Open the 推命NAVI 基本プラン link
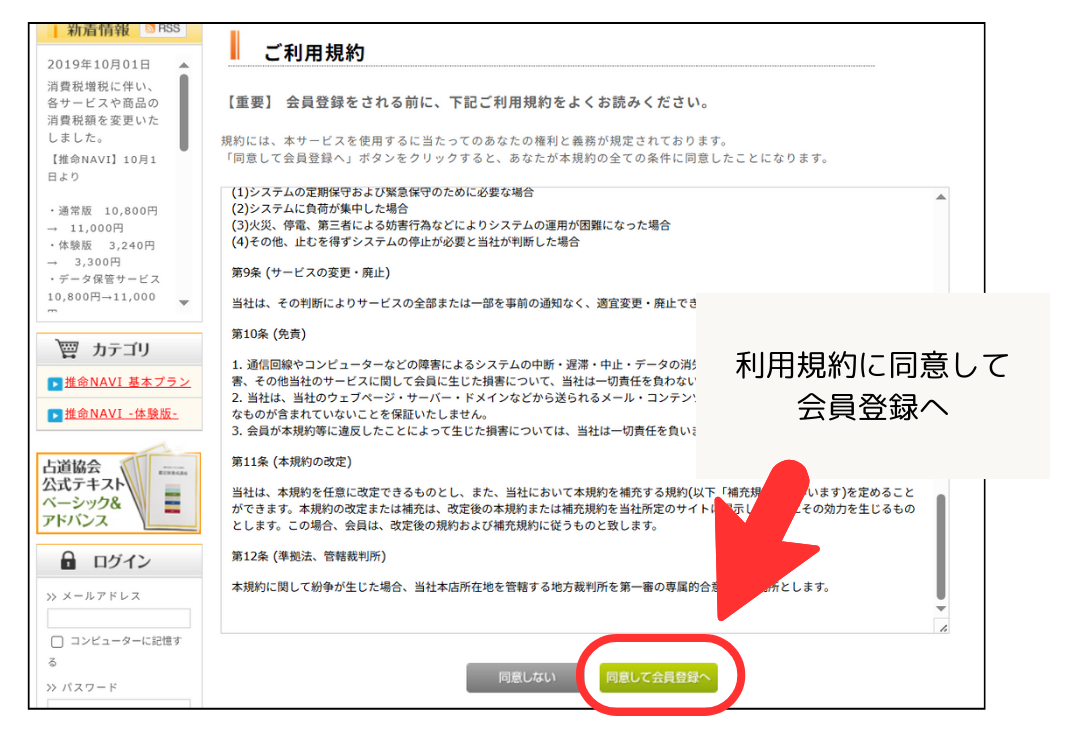Screen dimensions: 1080x737 click(x=127, y=383)
